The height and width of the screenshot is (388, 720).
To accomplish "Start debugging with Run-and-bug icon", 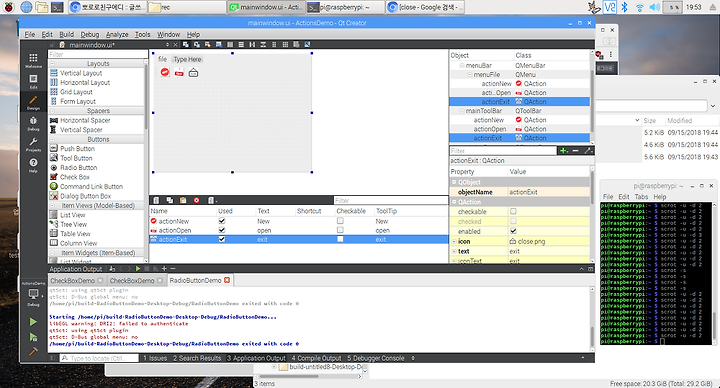I will click(33, 337).
